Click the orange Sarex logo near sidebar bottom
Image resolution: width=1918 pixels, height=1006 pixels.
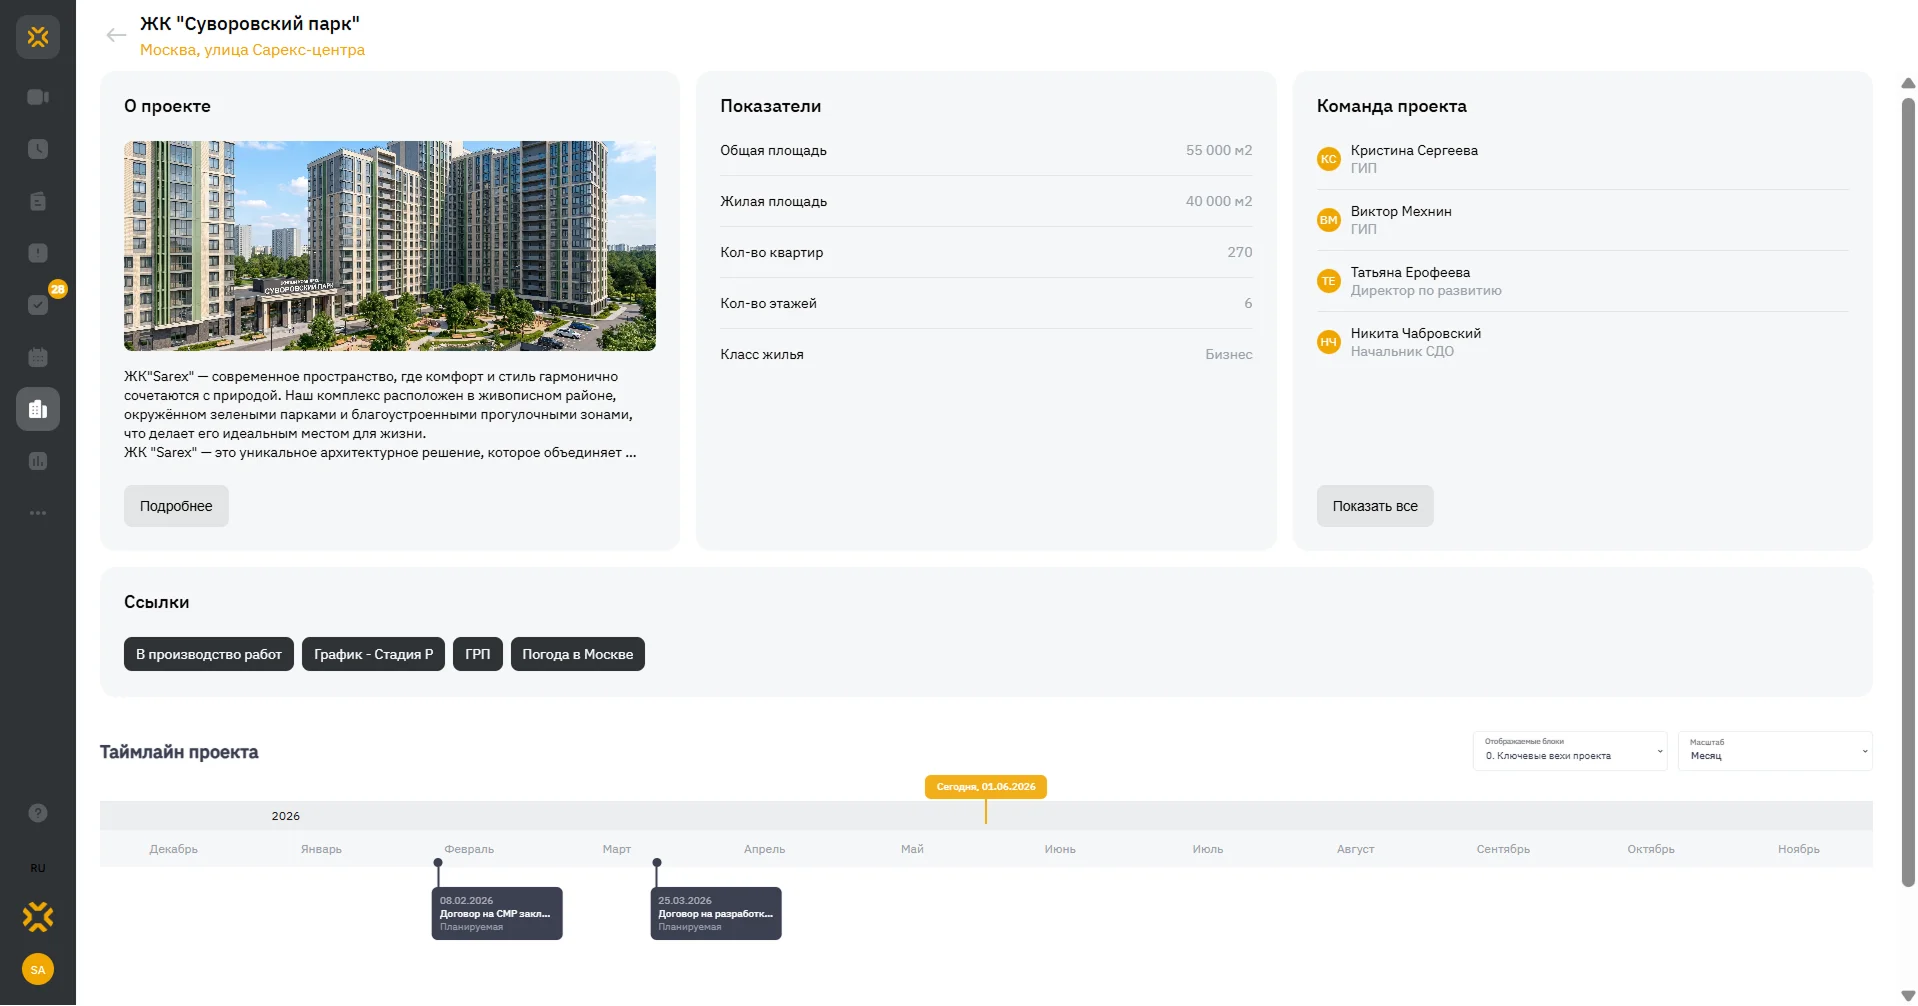click(38, 917)
